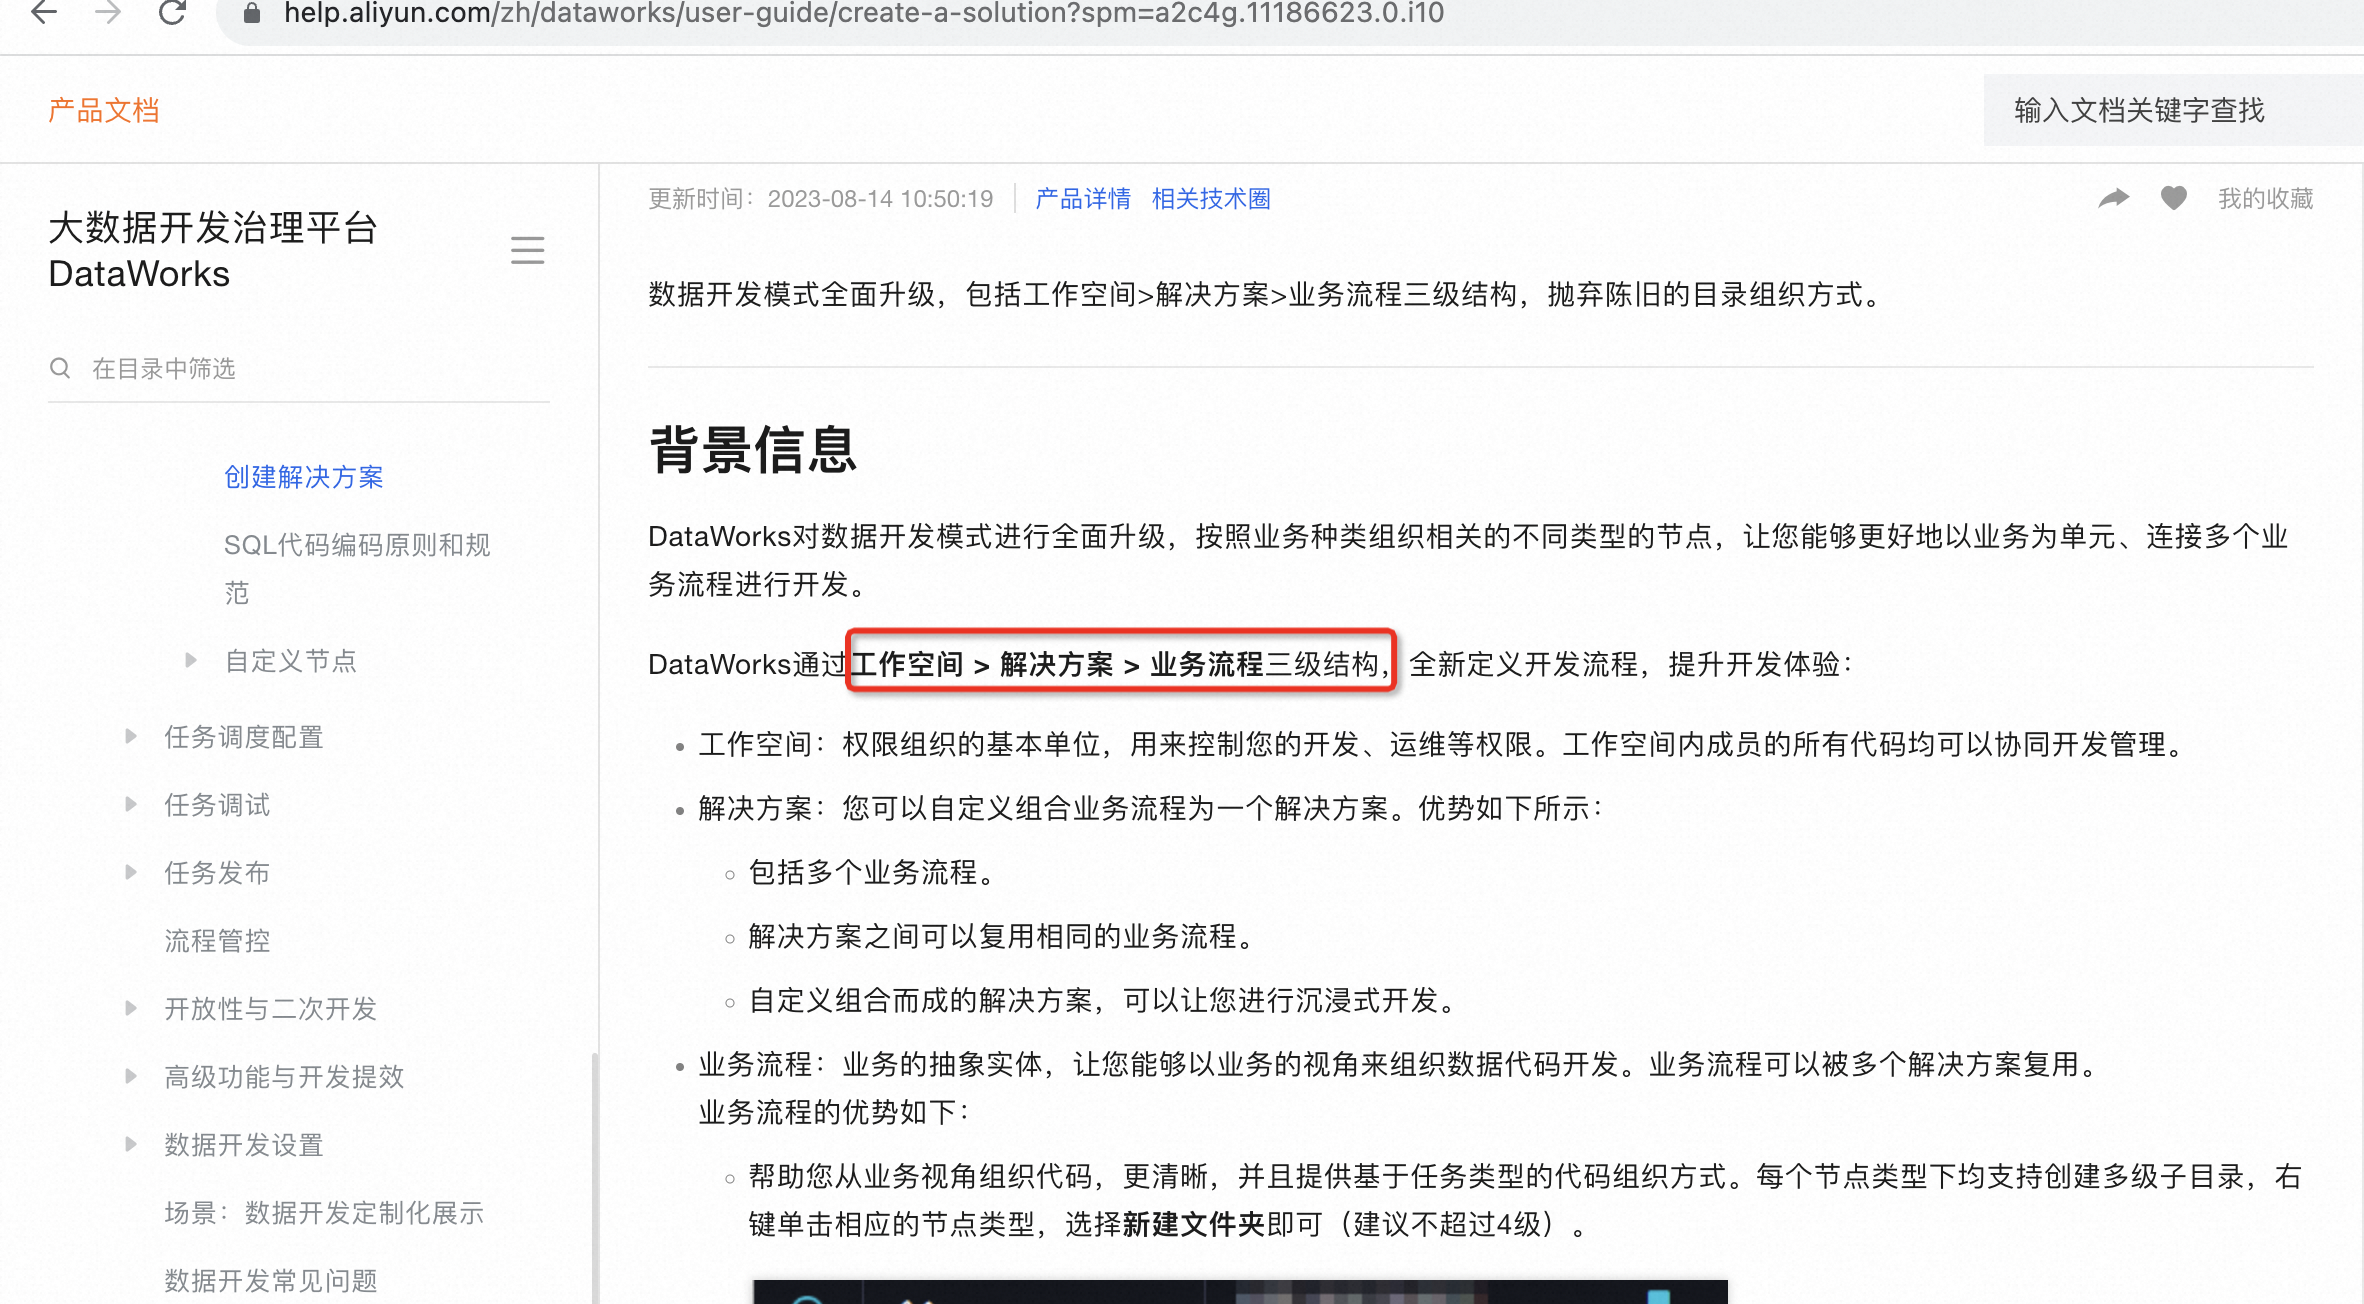
Task: Click the bold text 新建文件夹
Action: [x=1194, y=1224]
